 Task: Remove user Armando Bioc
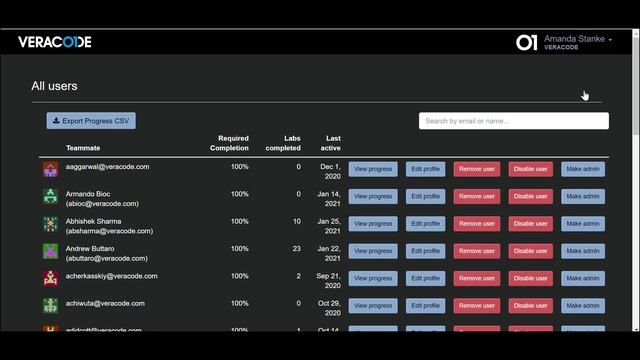(477, 196)
